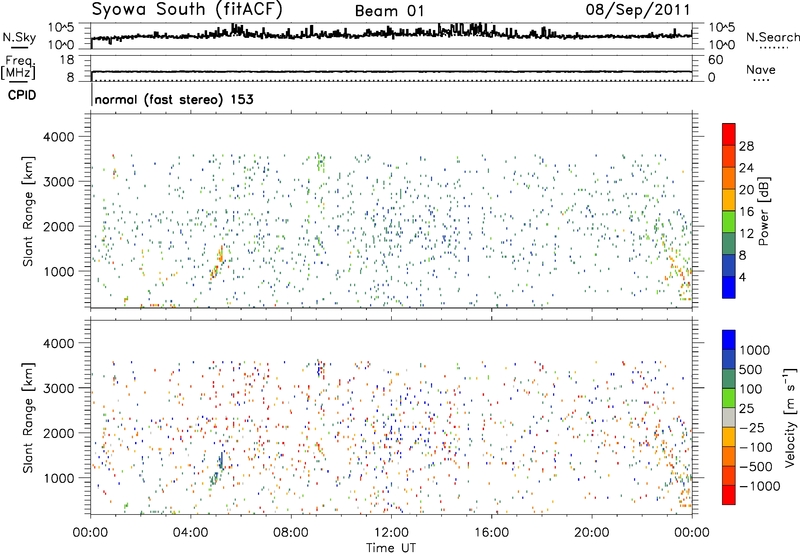Click the "-500" label on Velocity color bar
Screen dimensions: 800x554
756,467
